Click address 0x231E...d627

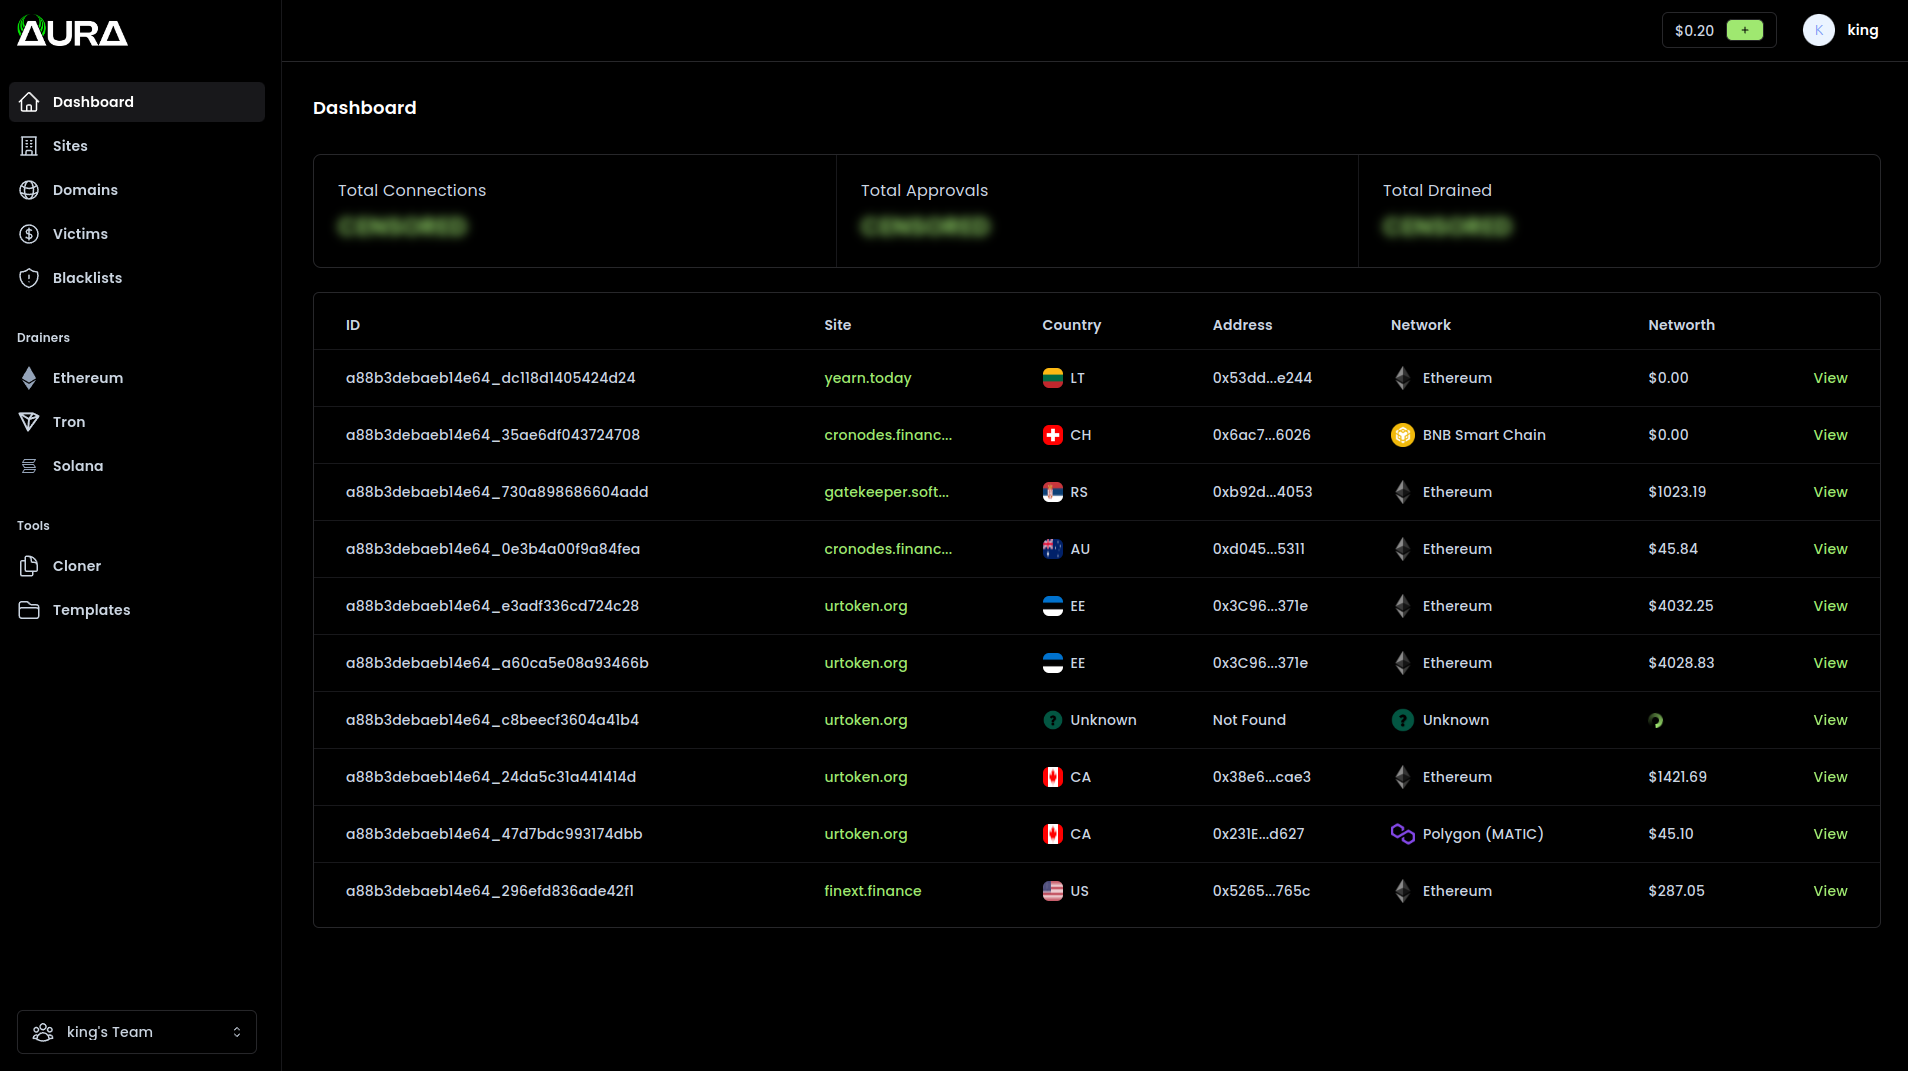click(1258, 834)
